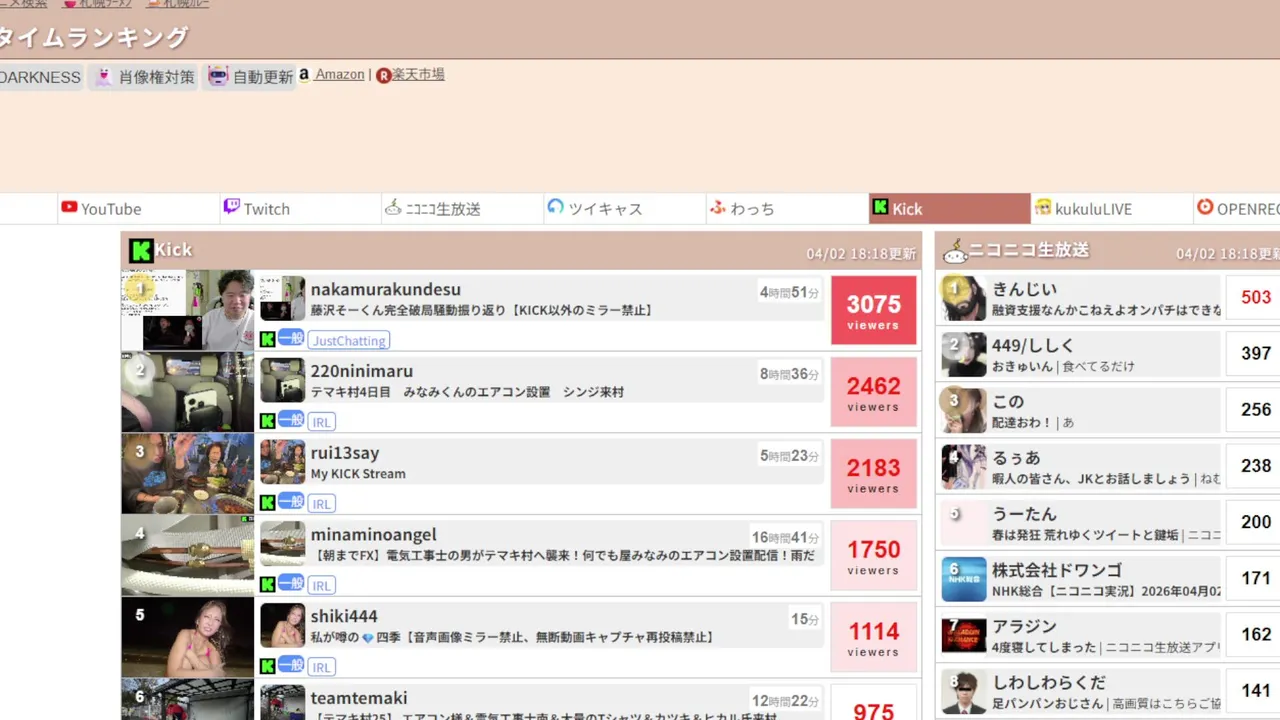Open the 株式会社ドワンゴ broadcaster name

coord(1057,570)
